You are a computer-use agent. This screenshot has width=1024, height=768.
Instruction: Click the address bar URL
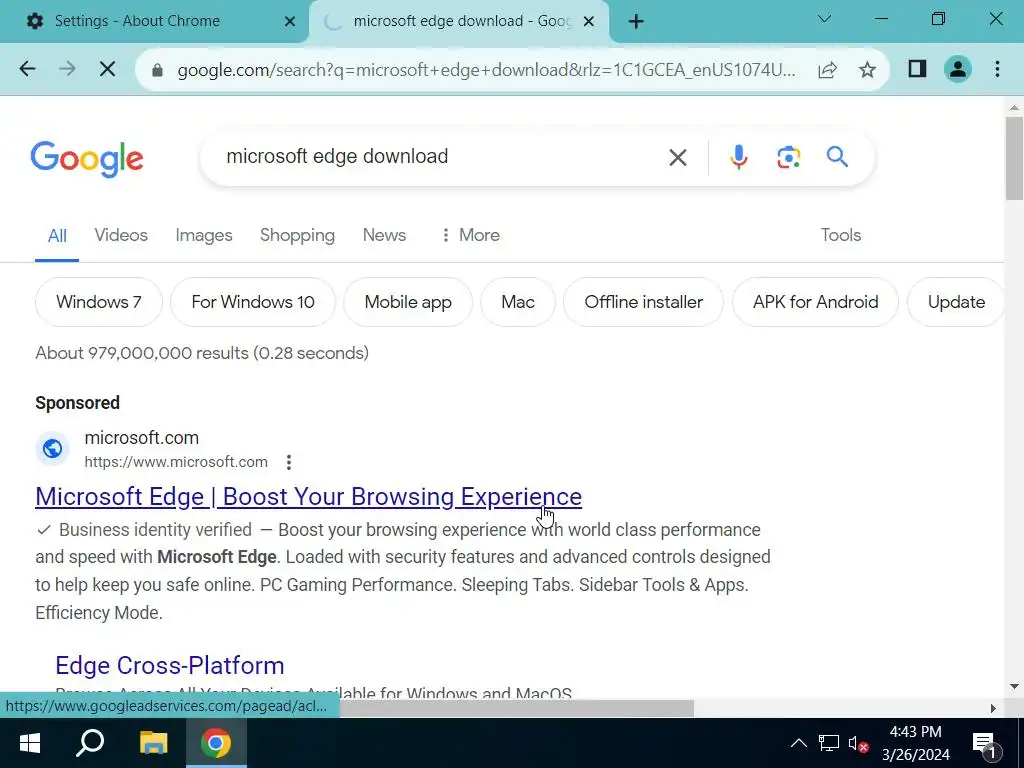[486, 70]
